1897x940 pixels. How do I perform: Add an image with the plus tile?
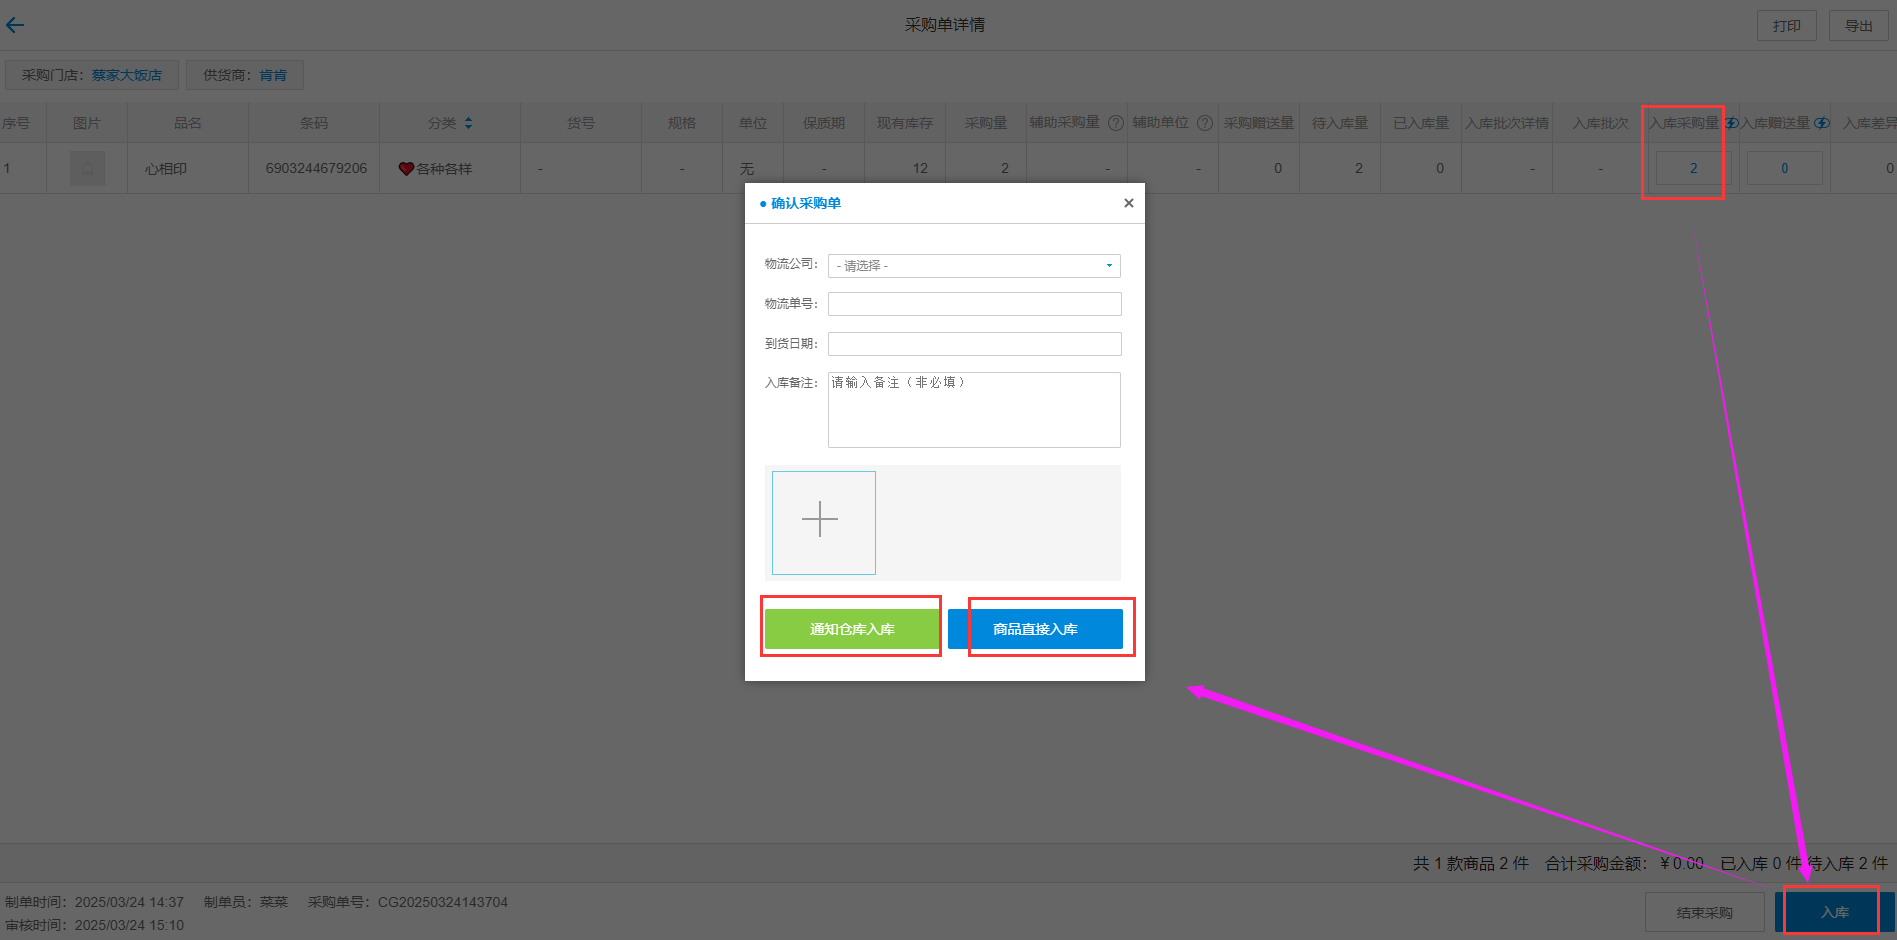(x=824, y=522)
